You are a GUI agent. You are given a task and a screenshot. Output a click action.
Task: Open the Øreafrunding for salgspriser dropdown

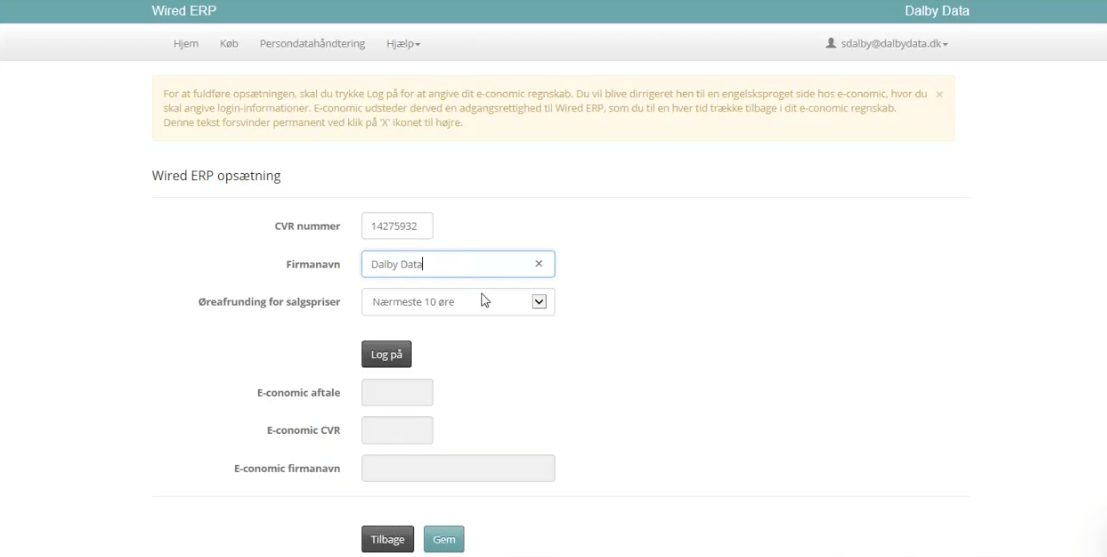click(x=457, y=301)
